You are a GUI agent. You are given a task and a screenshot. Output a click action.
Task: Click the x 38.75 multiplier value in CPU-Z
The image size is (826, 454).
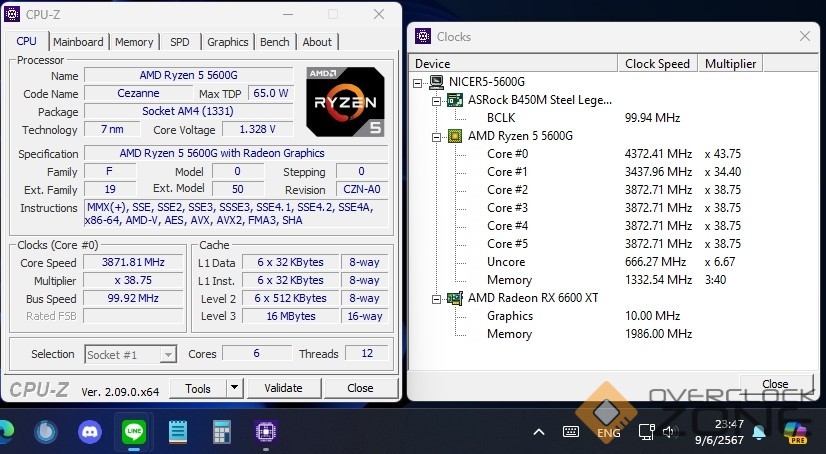[133, 280]
